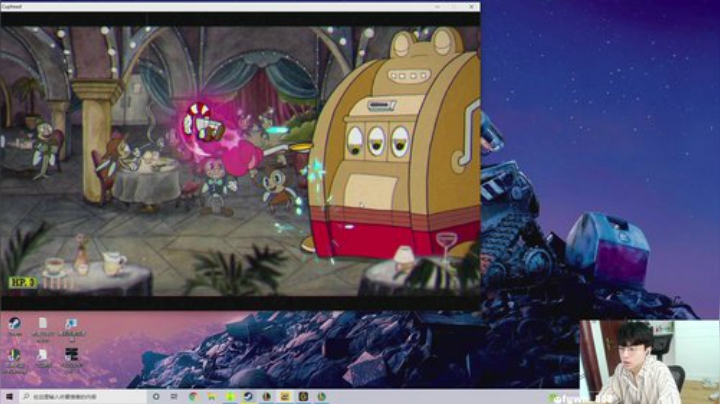Open the Steam shortcut on the desktop
The height and width of the screenshot is (404, 720).
[14, 327]
